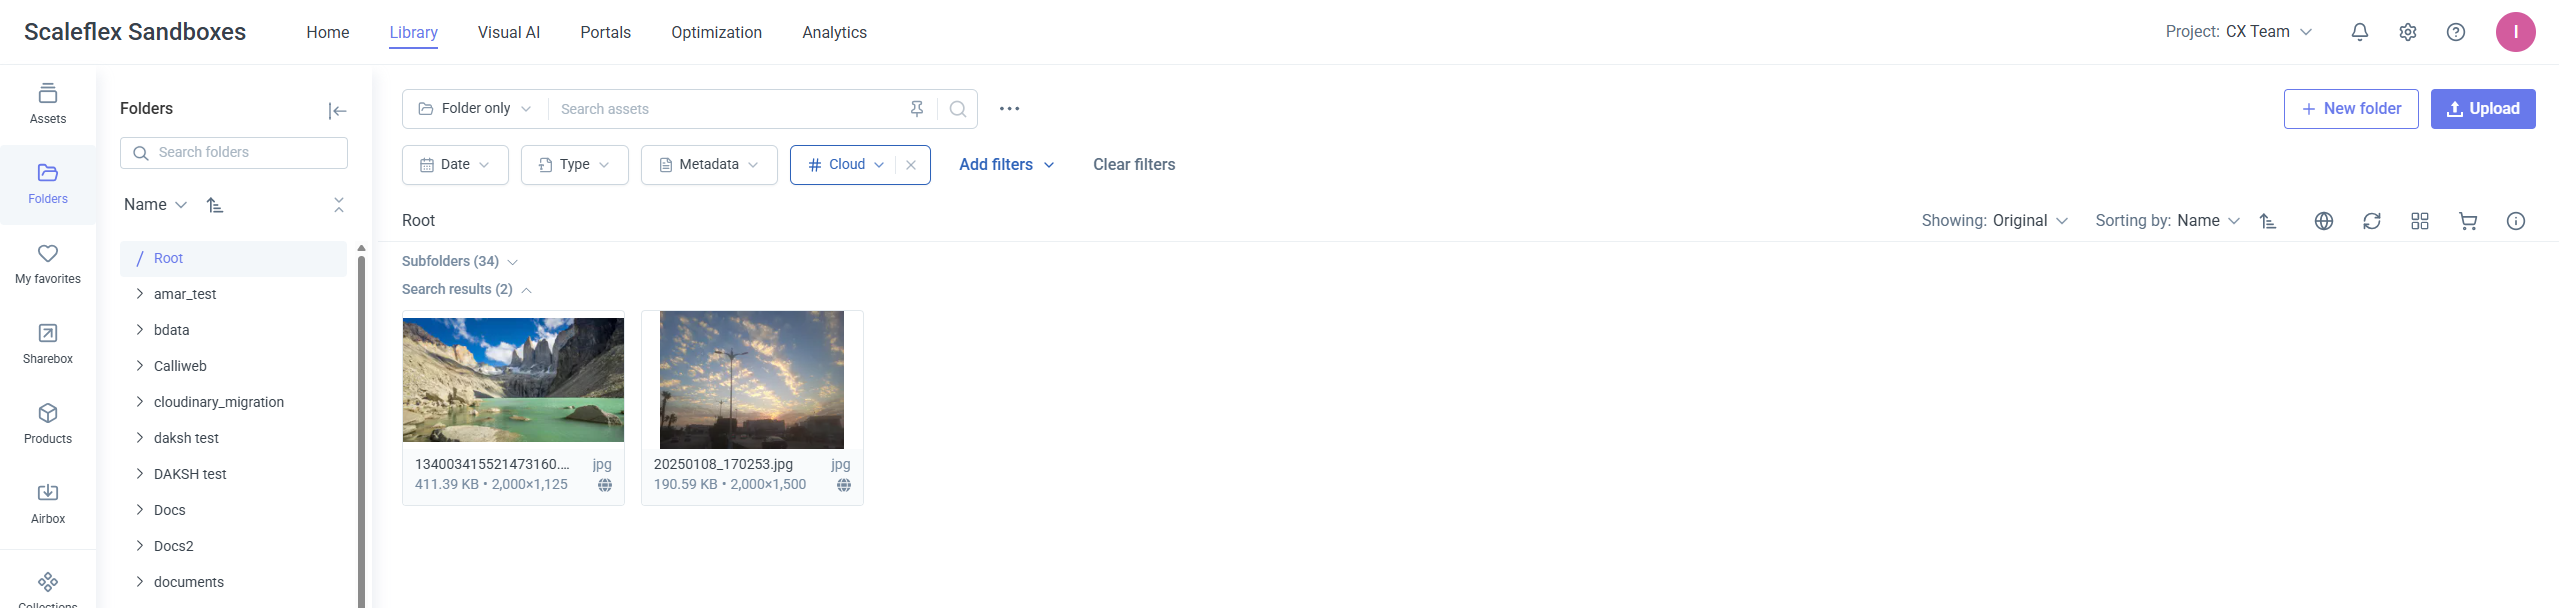Expand the amar_test folder
The image size is (2559, 608).
[x=140, y=294]
